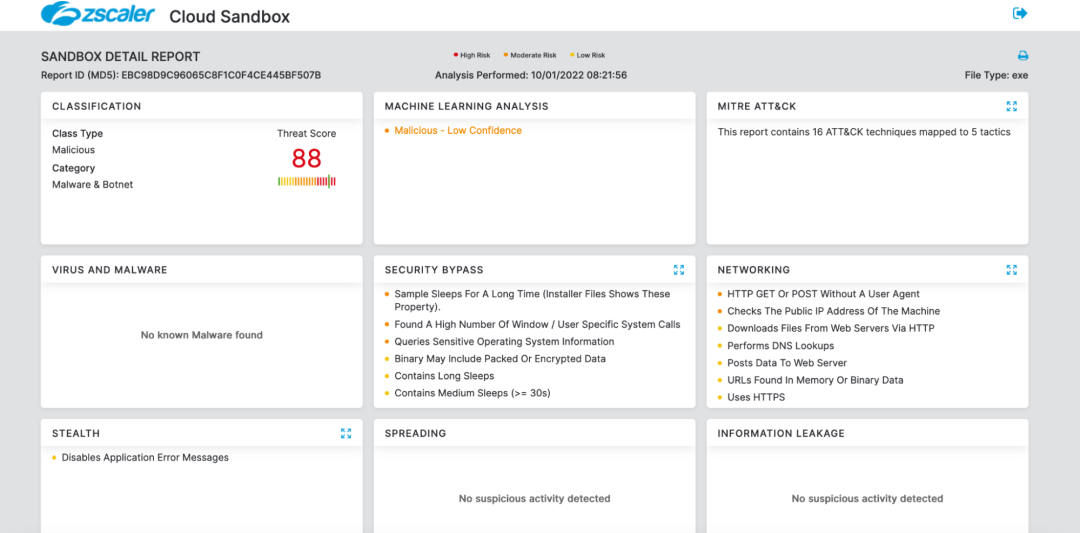Click the threat score color bar
The height and width of the screenshot is (533, 1080).
click(306, 181)
